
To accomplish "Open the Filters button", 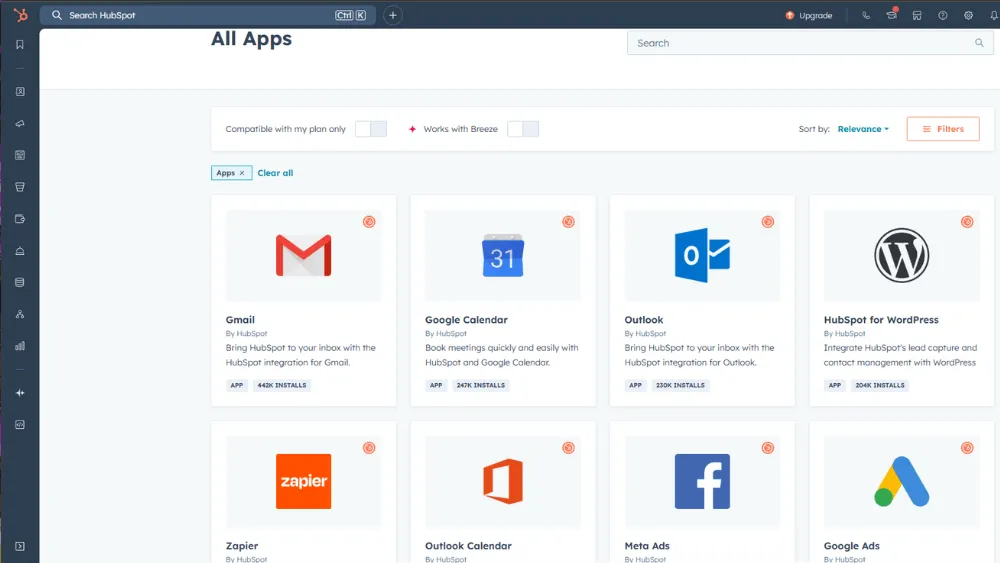I will coord(943,129).
